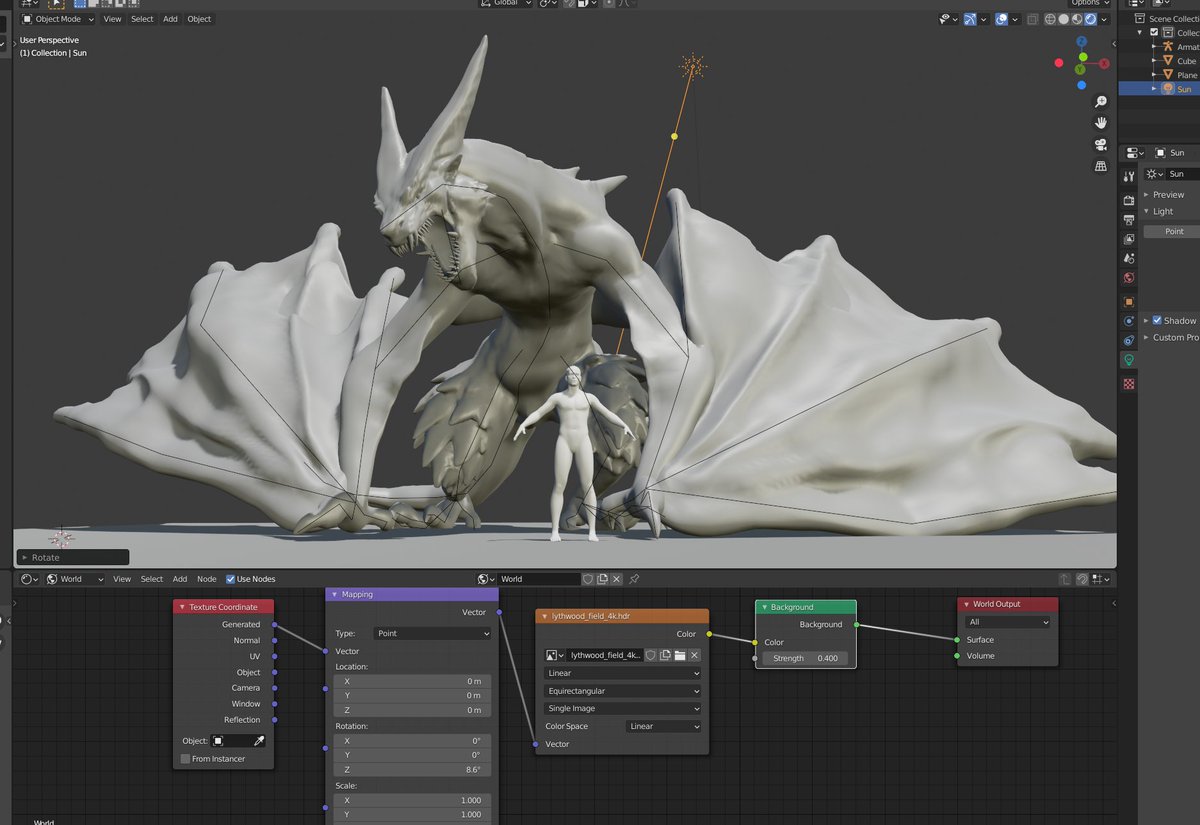1200x825 pixels.
Task: Open the Object Data light properties tab
Action: 1129,361
